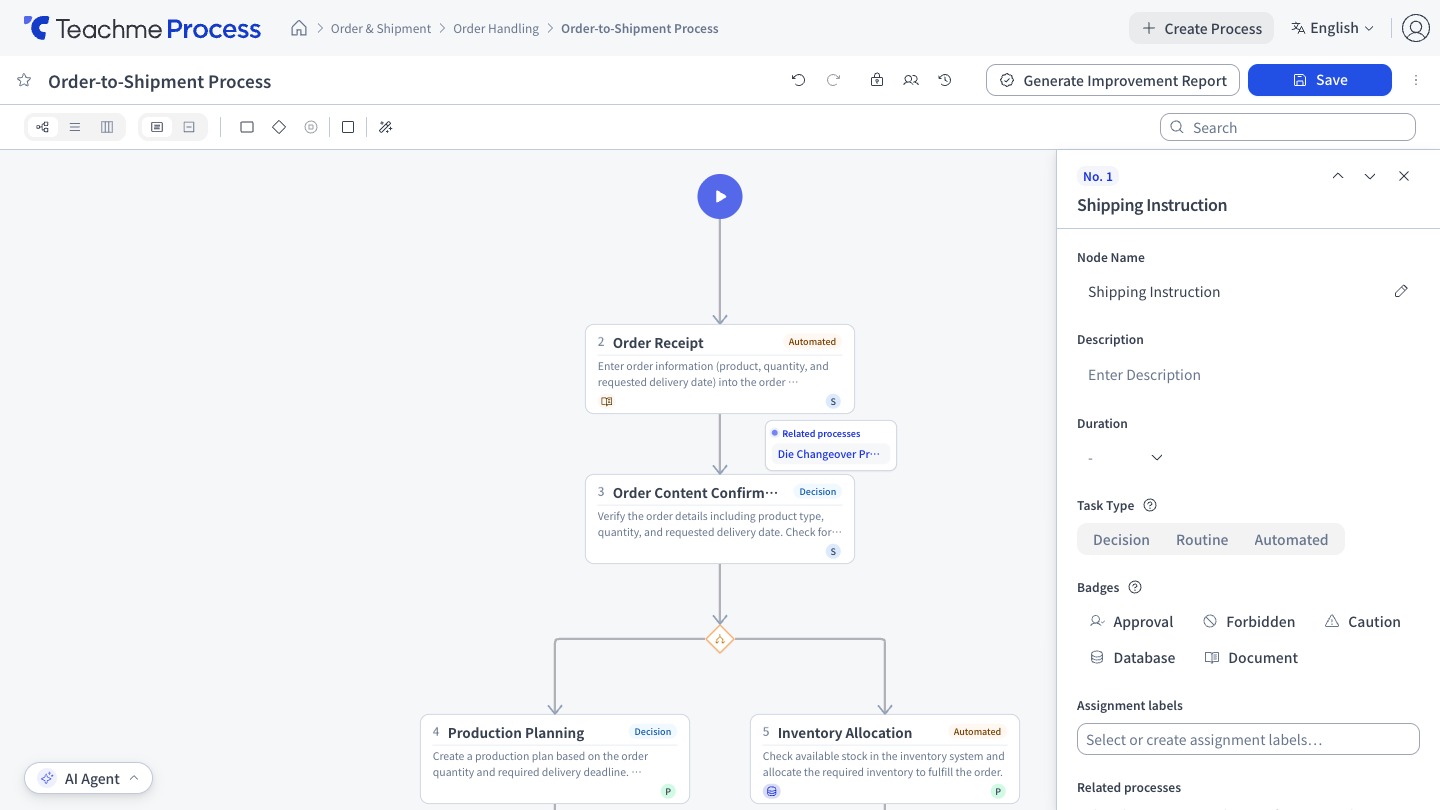Click the redo arrow icon
Image resolution: width=1440 pixels, height=810 pixels.
833,80
